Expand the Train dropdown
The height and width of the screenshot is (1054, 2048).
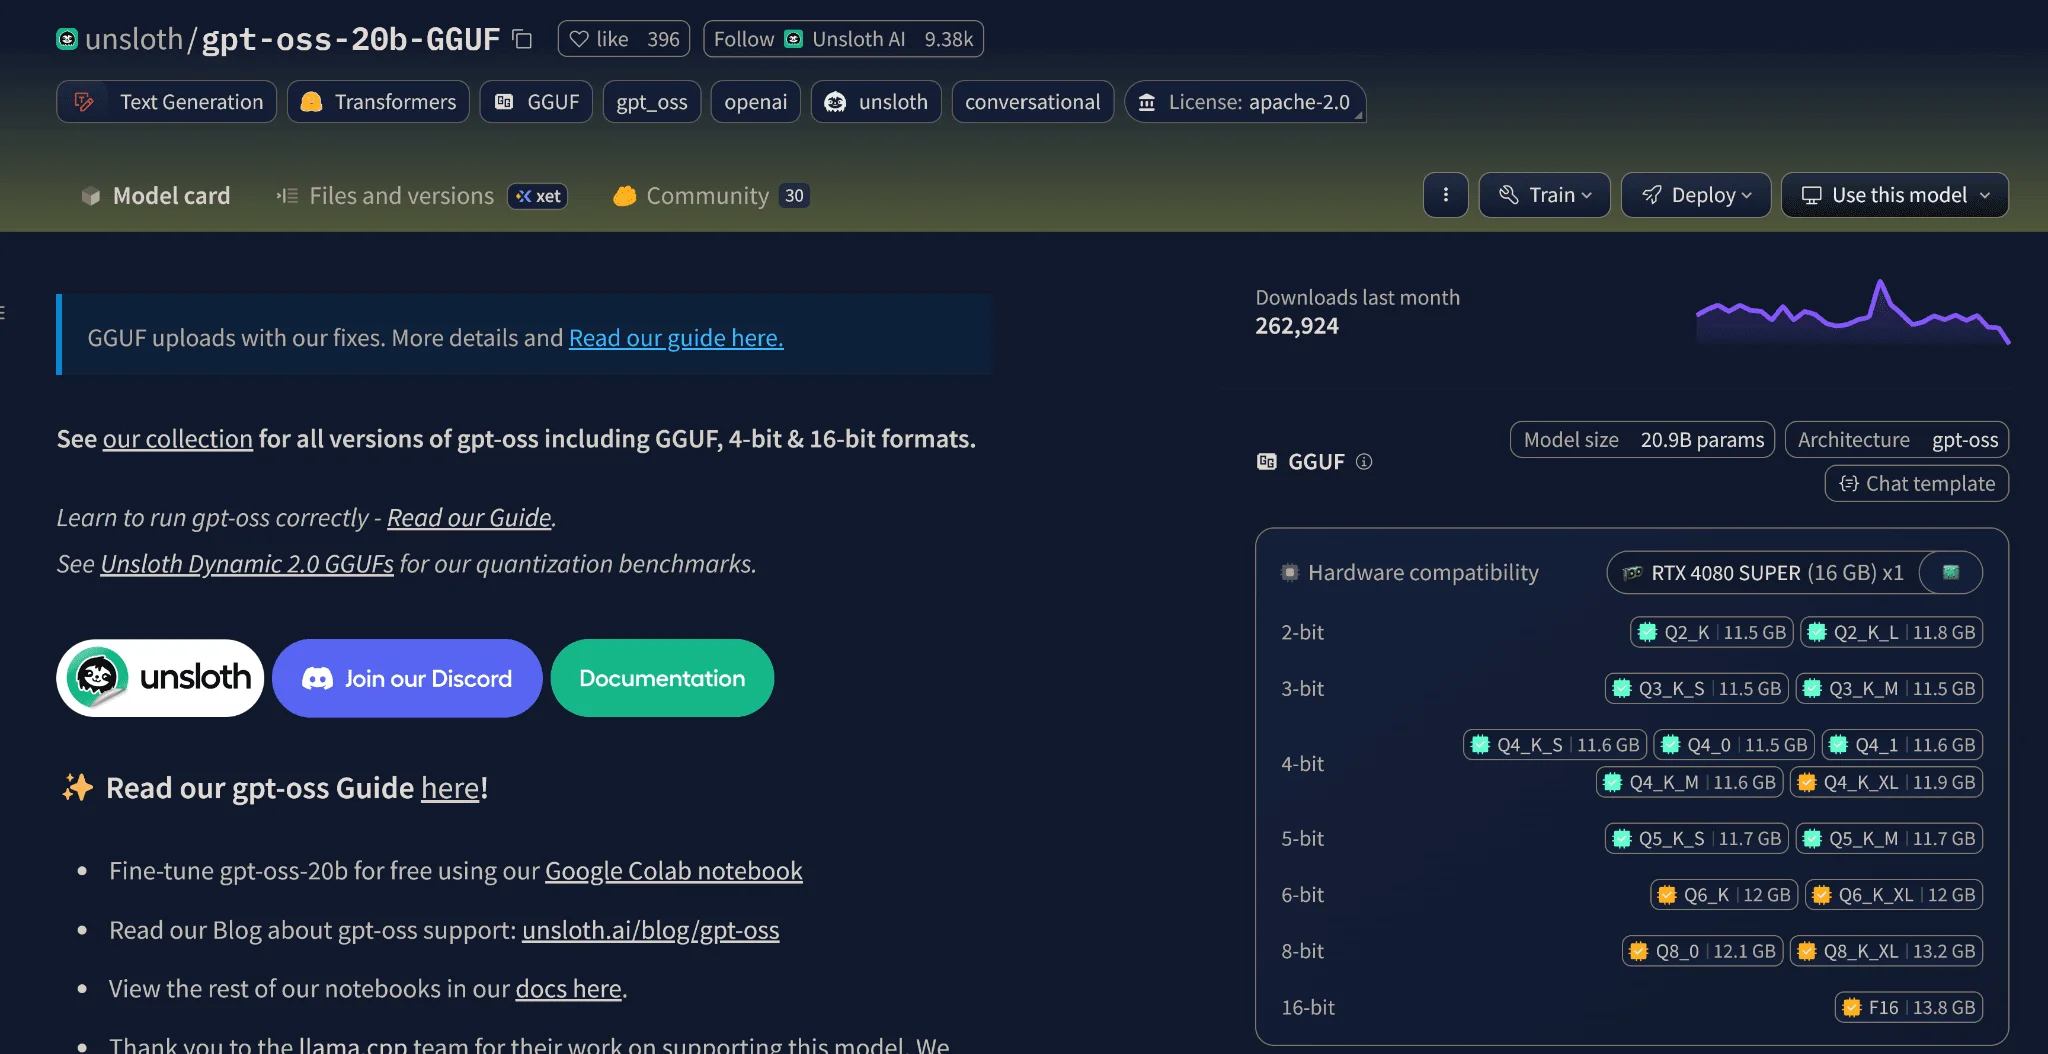point(1544,195)
